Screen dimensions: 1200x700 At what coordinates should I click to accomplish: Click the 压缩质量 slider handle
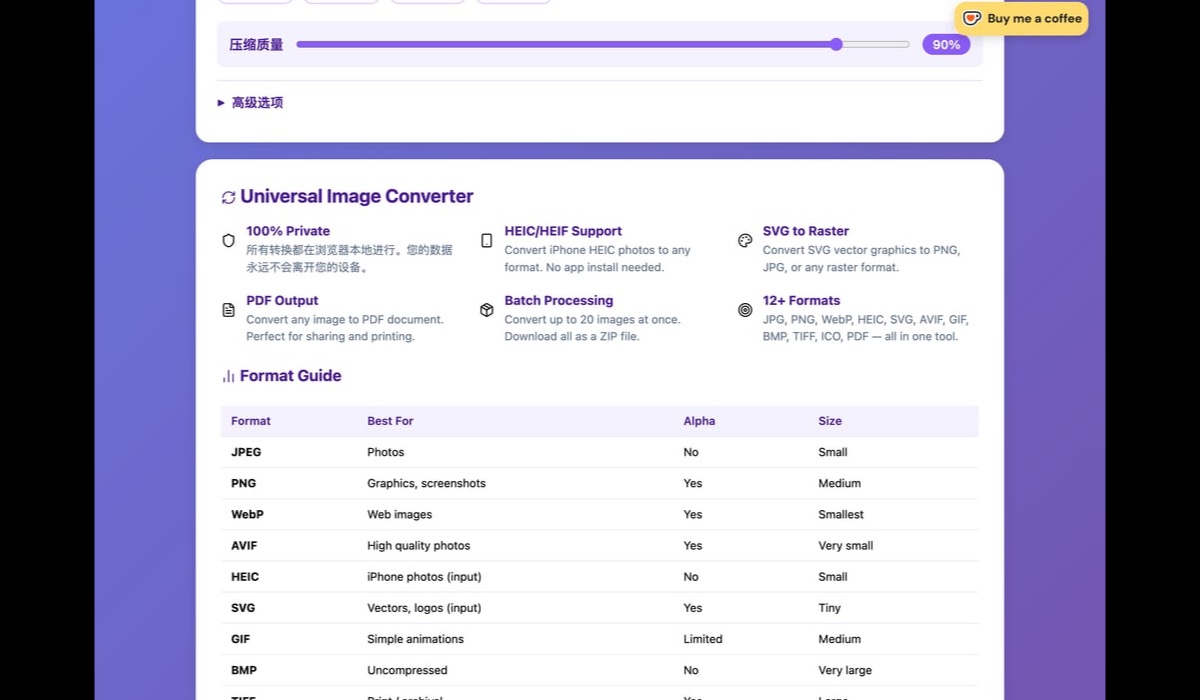[x=836, y=44]
